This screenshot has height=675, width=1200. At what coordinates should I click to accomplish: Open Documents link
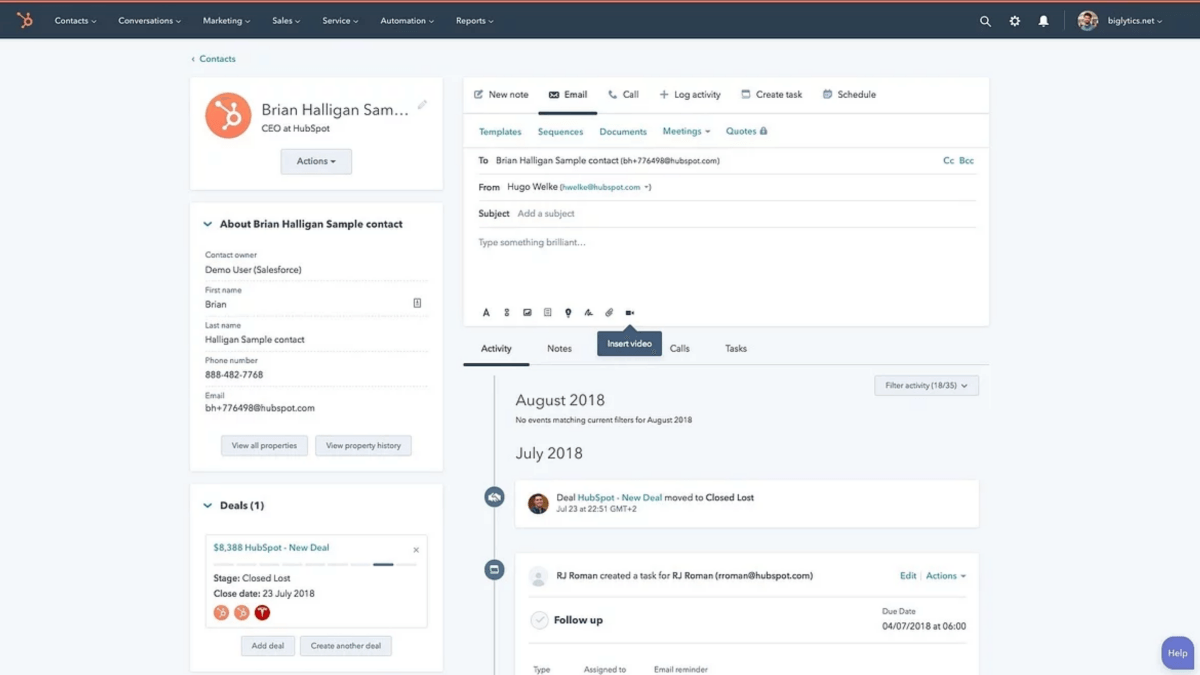pos(623,132)
